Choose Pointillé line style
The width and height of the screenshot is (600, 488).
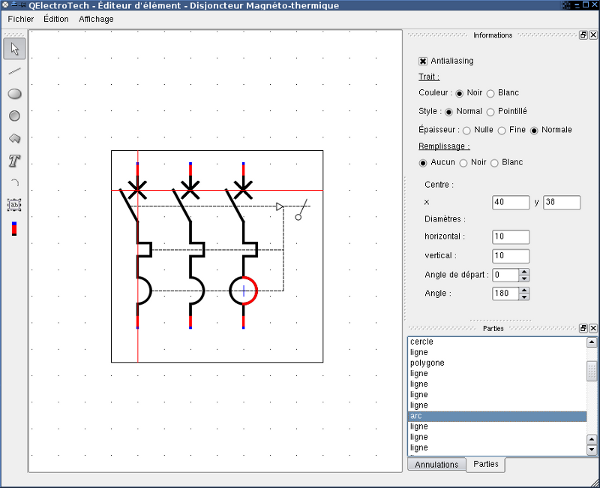click(491, 112)
